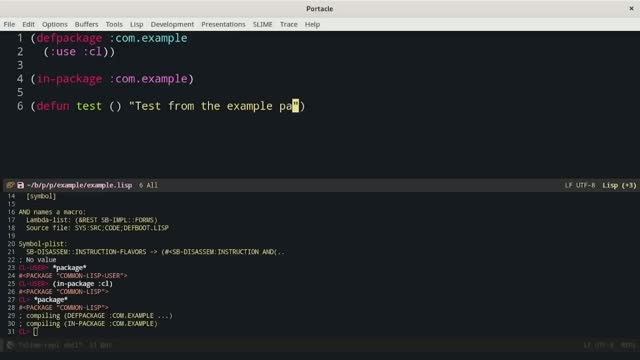Click the defun keyword on line 6
Image resolution: width=640 pixels, height=360 pixels.
coord(53,106)
